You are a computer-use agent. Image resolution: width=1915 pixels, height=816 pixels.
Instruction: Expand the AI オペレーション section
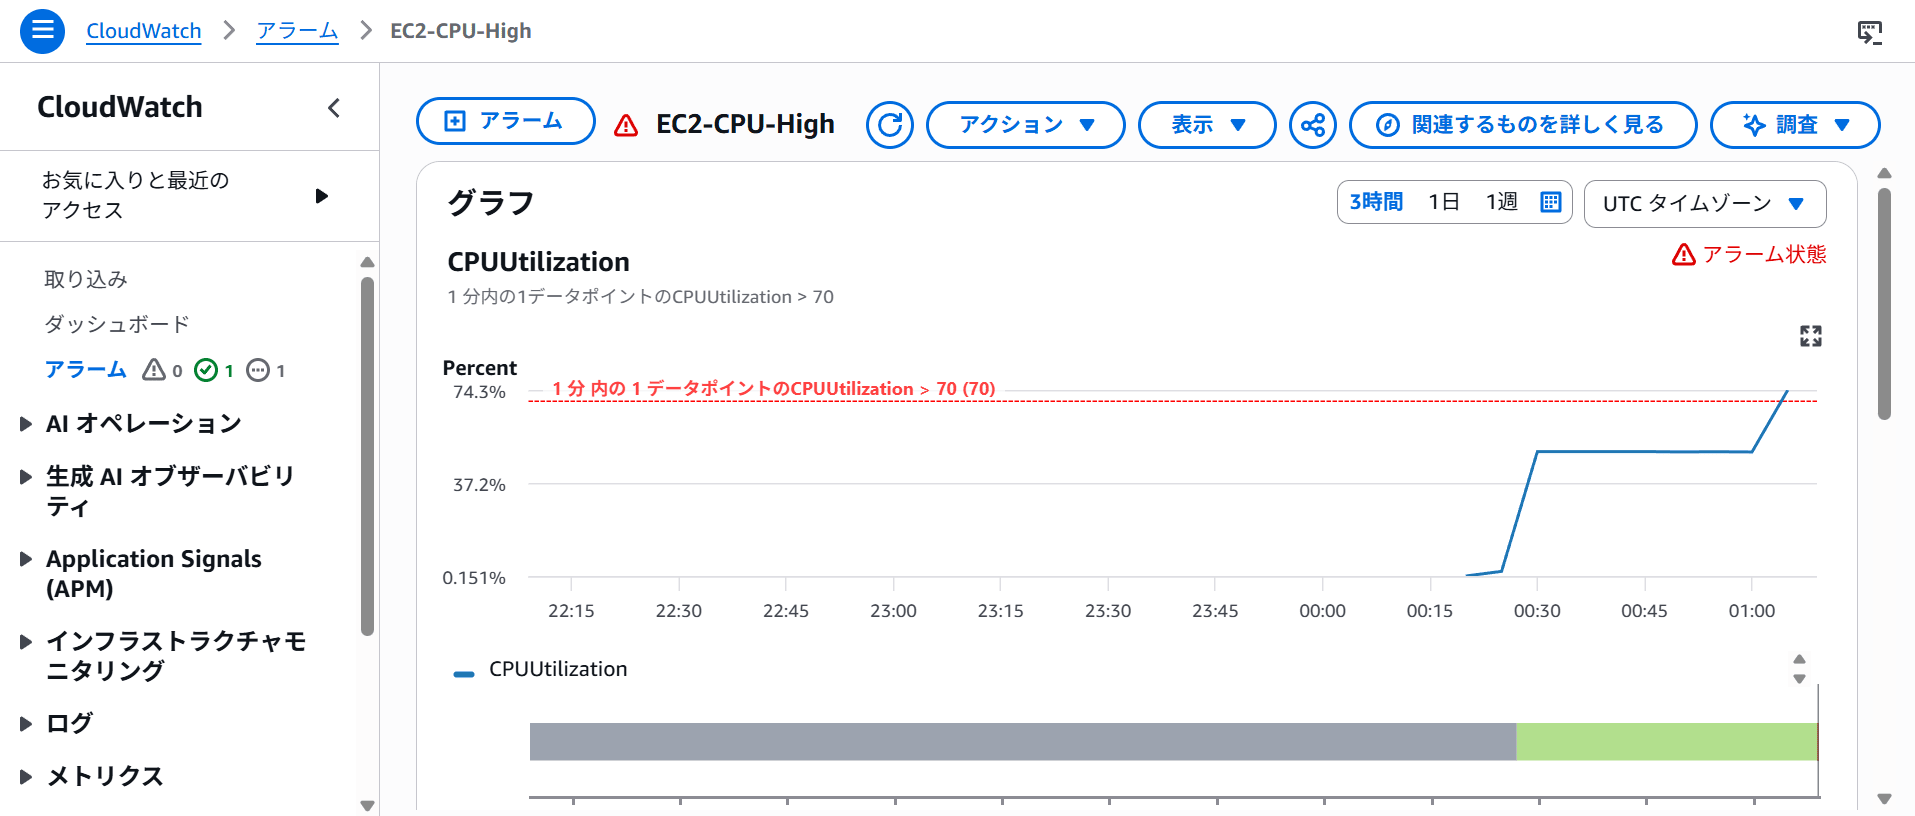143,424
